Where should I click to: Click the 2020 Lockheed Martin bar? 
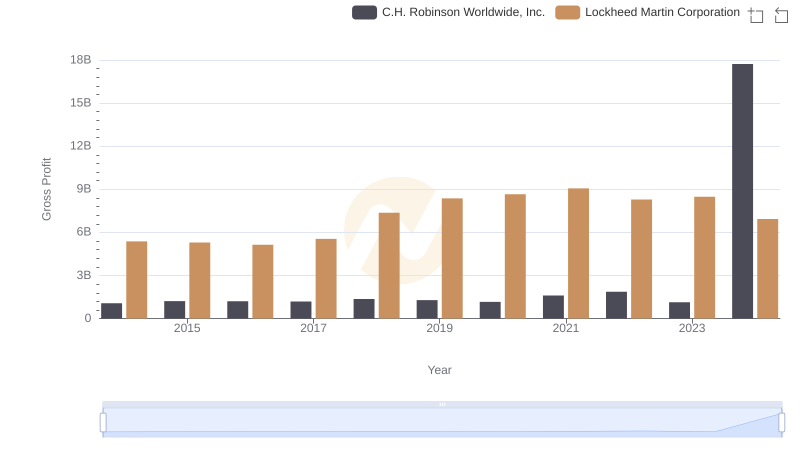tap(515, 256)
